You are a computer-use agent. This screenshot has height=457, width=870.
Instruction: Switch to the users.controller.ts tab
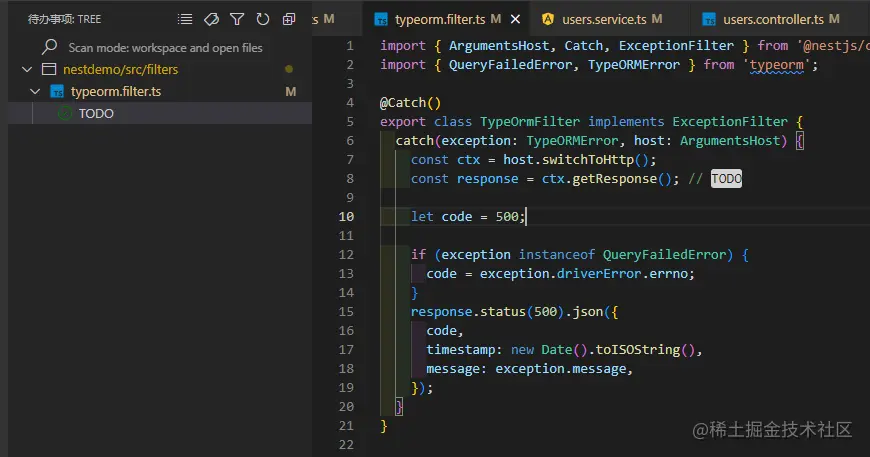click(773, 19)
